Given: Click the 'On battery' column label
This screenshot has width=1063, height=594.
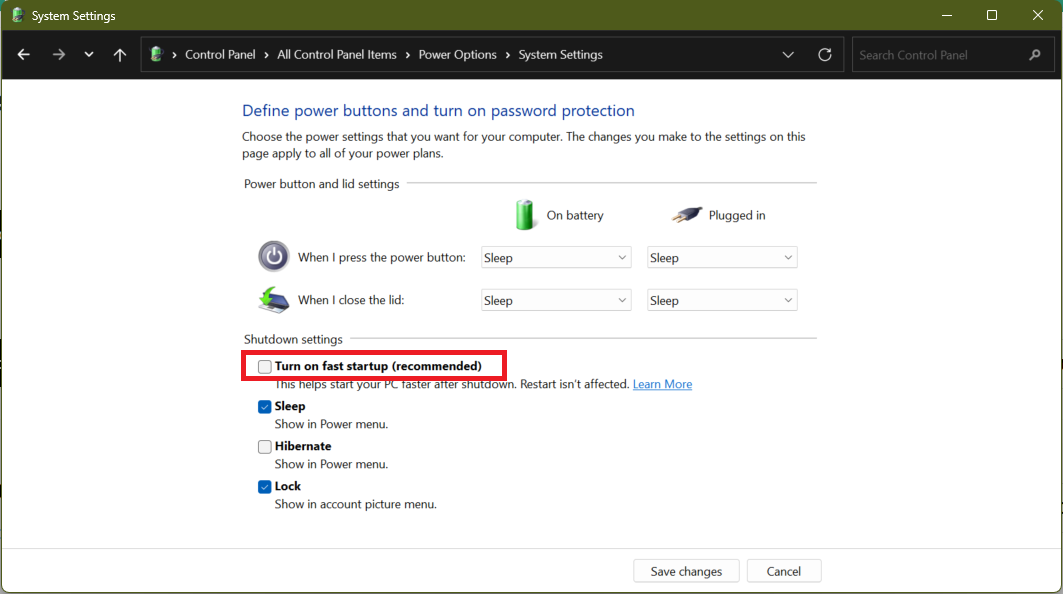Looking at the screenshot, I should 575,216.
